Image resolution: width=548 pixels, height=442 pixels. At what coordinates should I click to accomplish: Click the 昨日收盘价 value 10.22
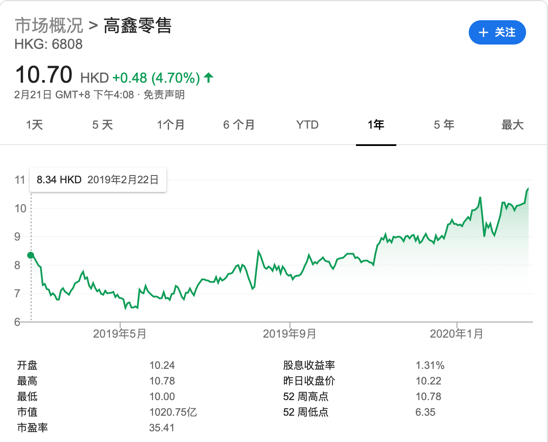[x=428, y=381]
